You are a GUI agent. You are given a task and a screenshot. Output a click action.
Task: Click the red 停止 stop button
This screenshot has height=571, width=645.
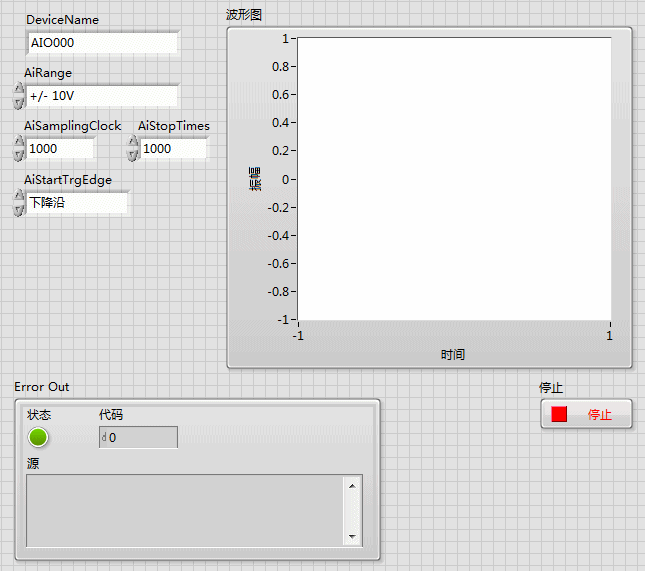tap(586, 414)
